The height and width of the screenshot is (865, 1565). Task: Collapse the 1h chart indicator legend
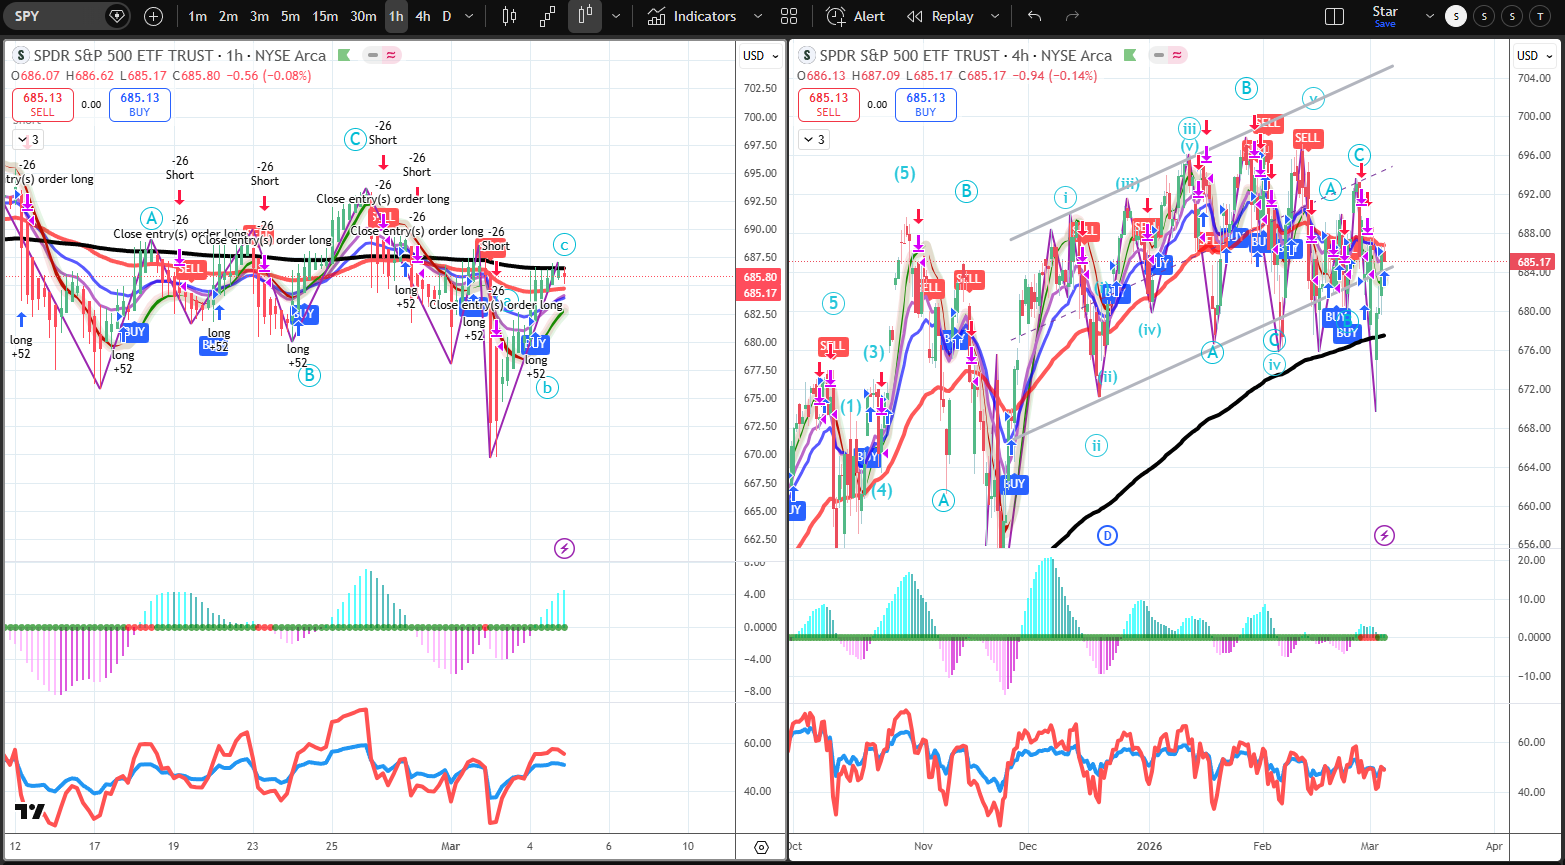click(27, 139)
